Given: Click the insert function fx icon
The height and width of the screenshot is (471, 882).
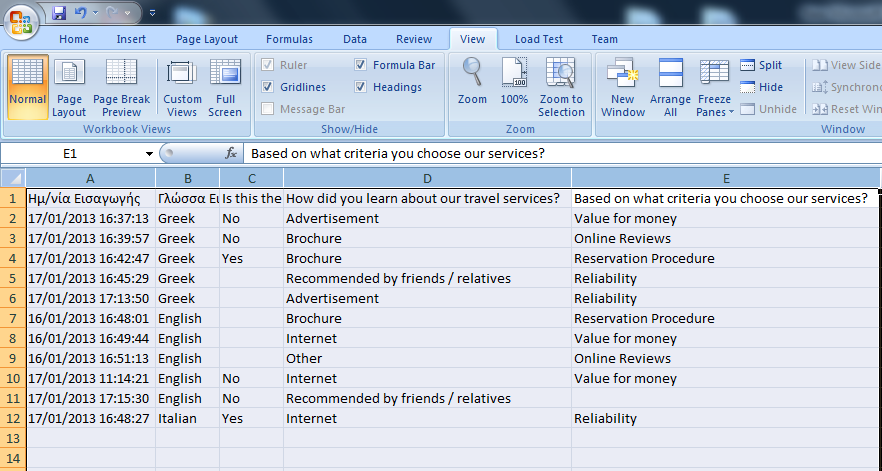Looking at the screenshot, I should 231,153.
